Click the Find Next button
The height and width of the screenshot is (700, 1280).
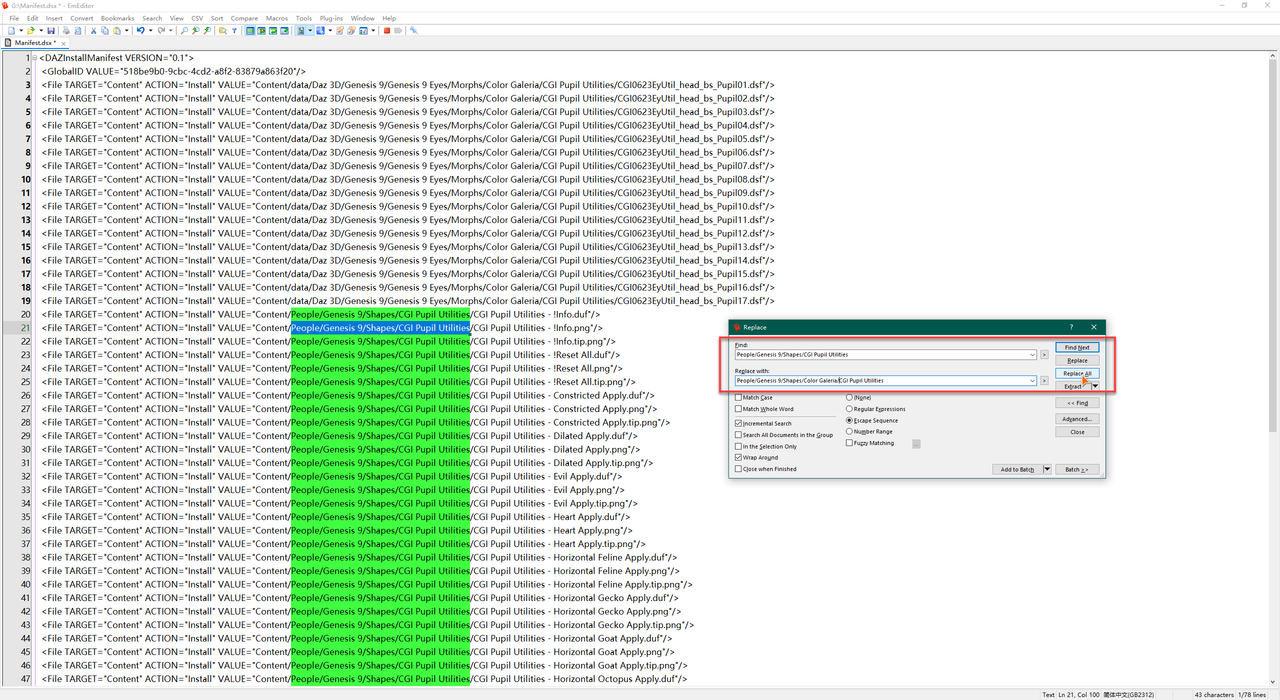[1077, 347]
